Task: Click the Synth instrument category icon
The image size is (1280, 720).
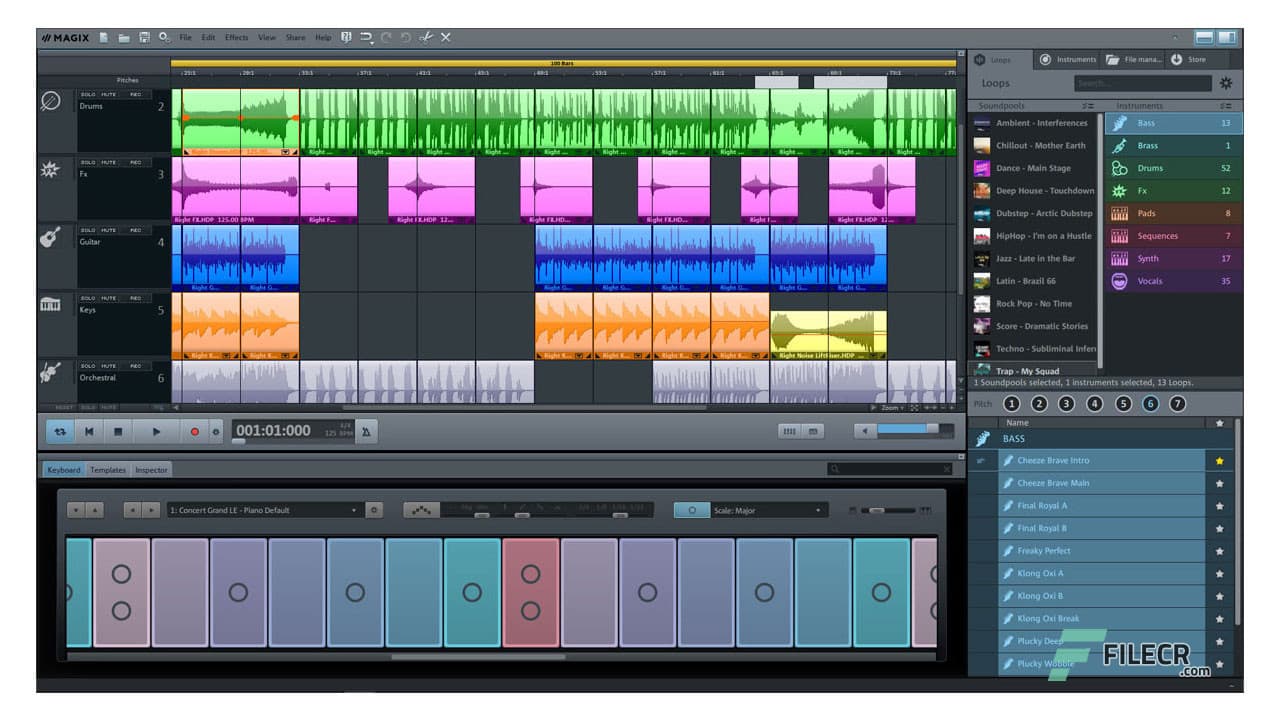Action: [x=1119, y=258]
